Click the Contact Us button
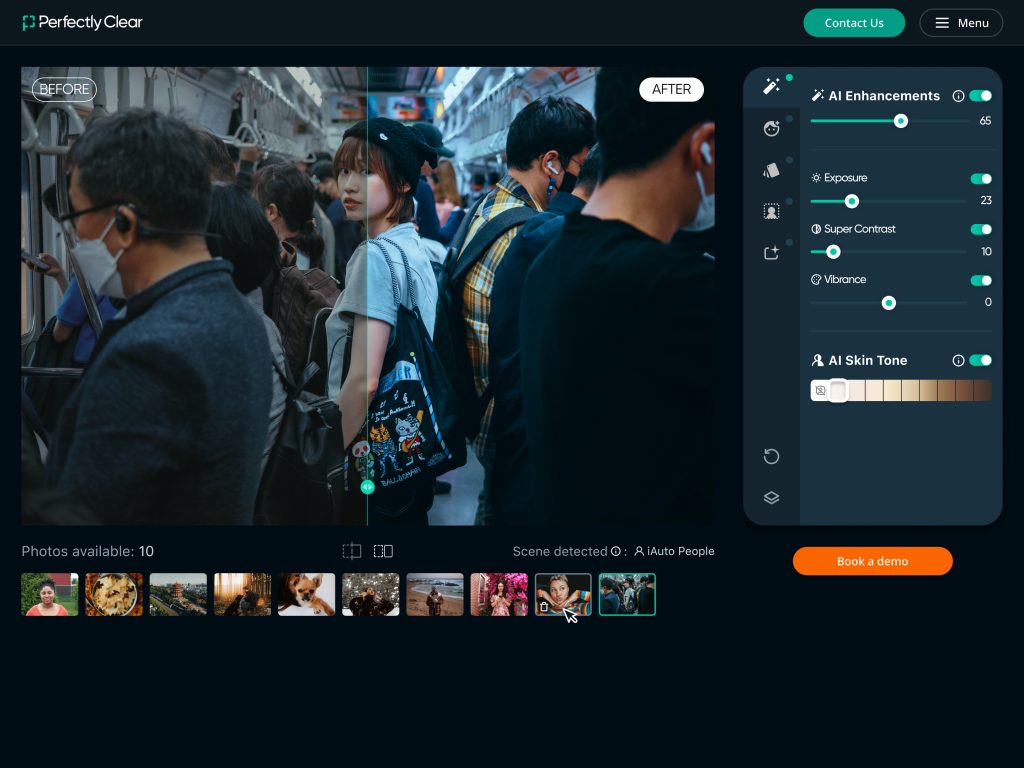Viewport: 1024px width, 768px height. [x=854, y=23]
